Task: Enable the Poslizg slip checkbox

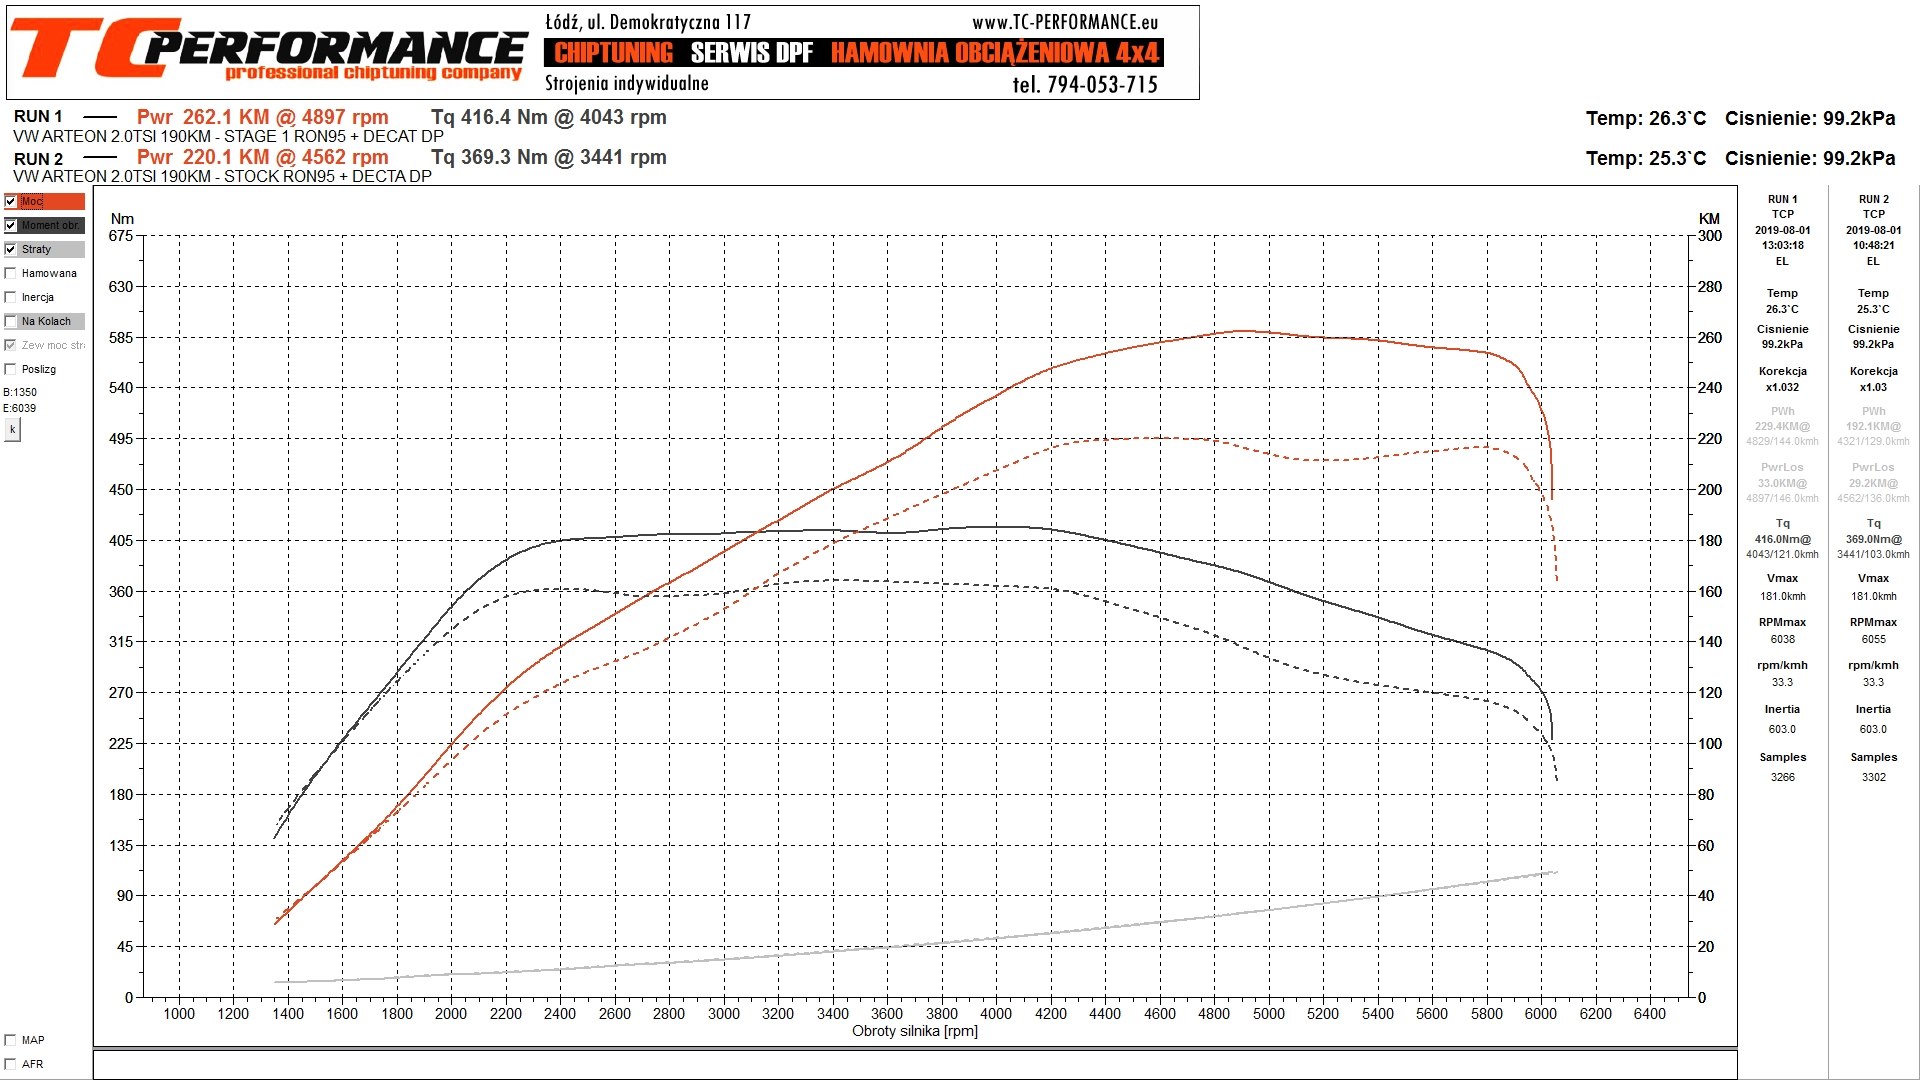Action: point(11,369)
